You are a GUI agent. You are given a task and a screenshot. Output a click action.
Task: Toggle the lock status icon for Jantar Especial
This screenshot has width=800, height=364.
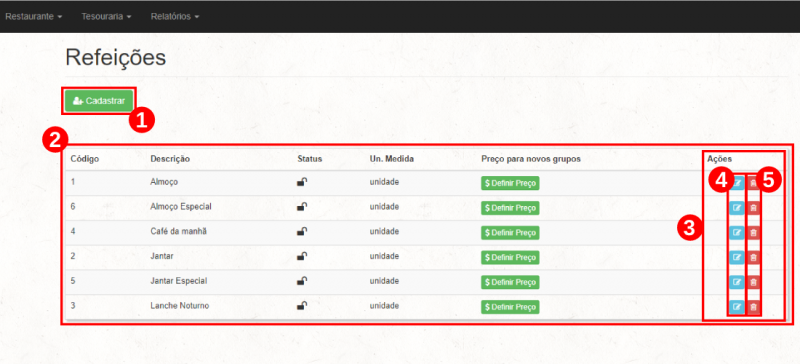point(302,280)
